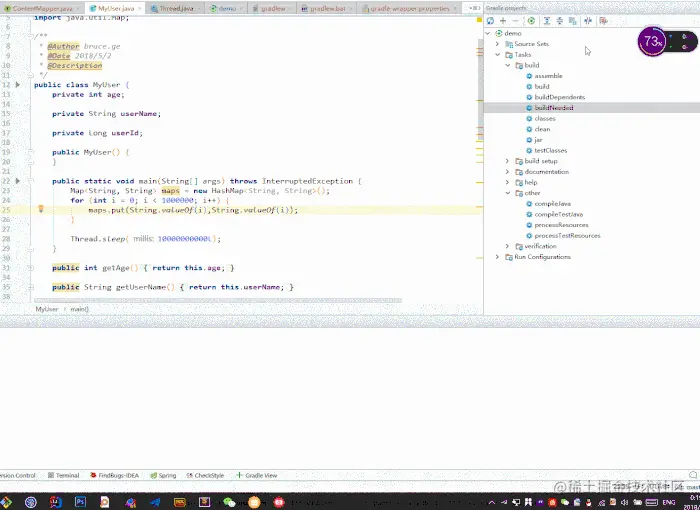Open the FindBugs-IDEA tool window

click(x=114, y=476)
